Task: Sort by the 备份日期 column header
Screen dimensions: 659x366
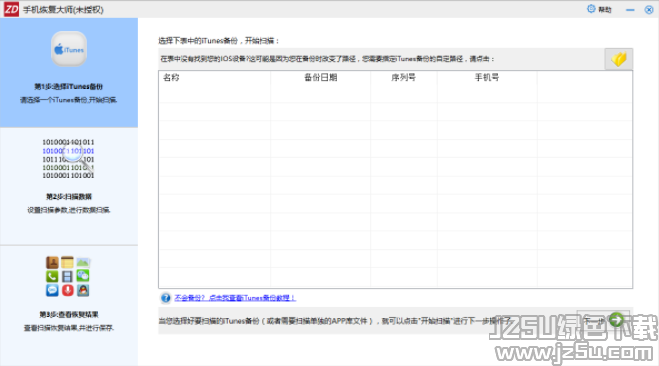Action: coord(321,77)
